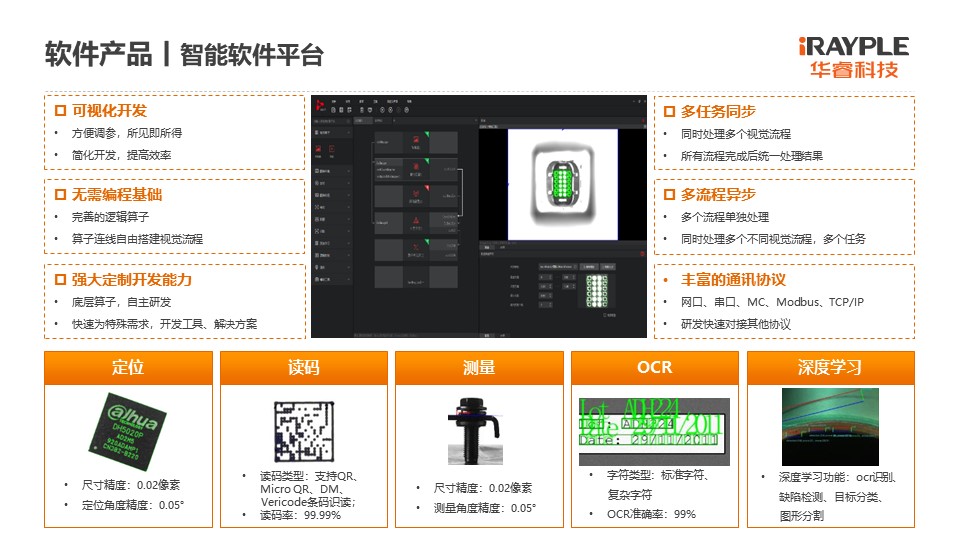960x540 pixels.
Task: Click the 多流程异步 heading text
Action: point(718,194)
